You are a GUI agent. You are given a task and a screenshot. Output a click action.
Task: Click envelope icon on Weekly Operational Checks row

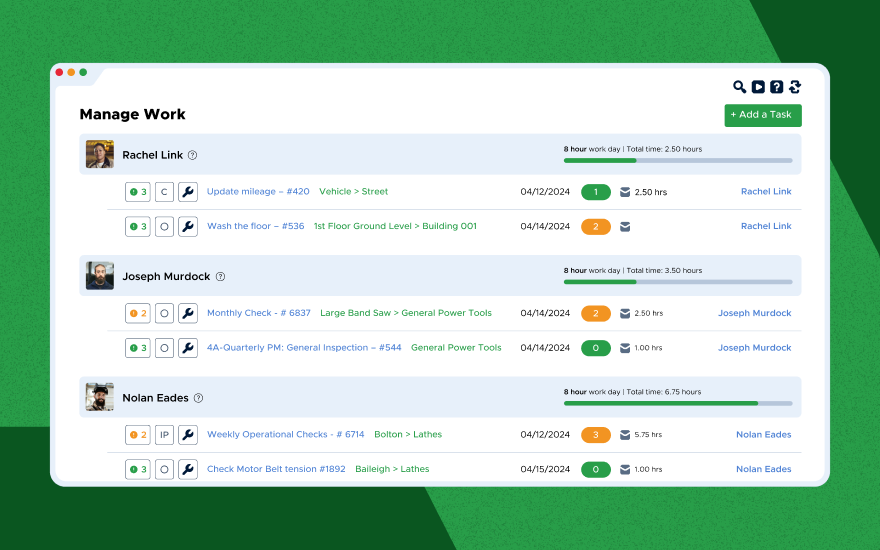coord(625,435)
